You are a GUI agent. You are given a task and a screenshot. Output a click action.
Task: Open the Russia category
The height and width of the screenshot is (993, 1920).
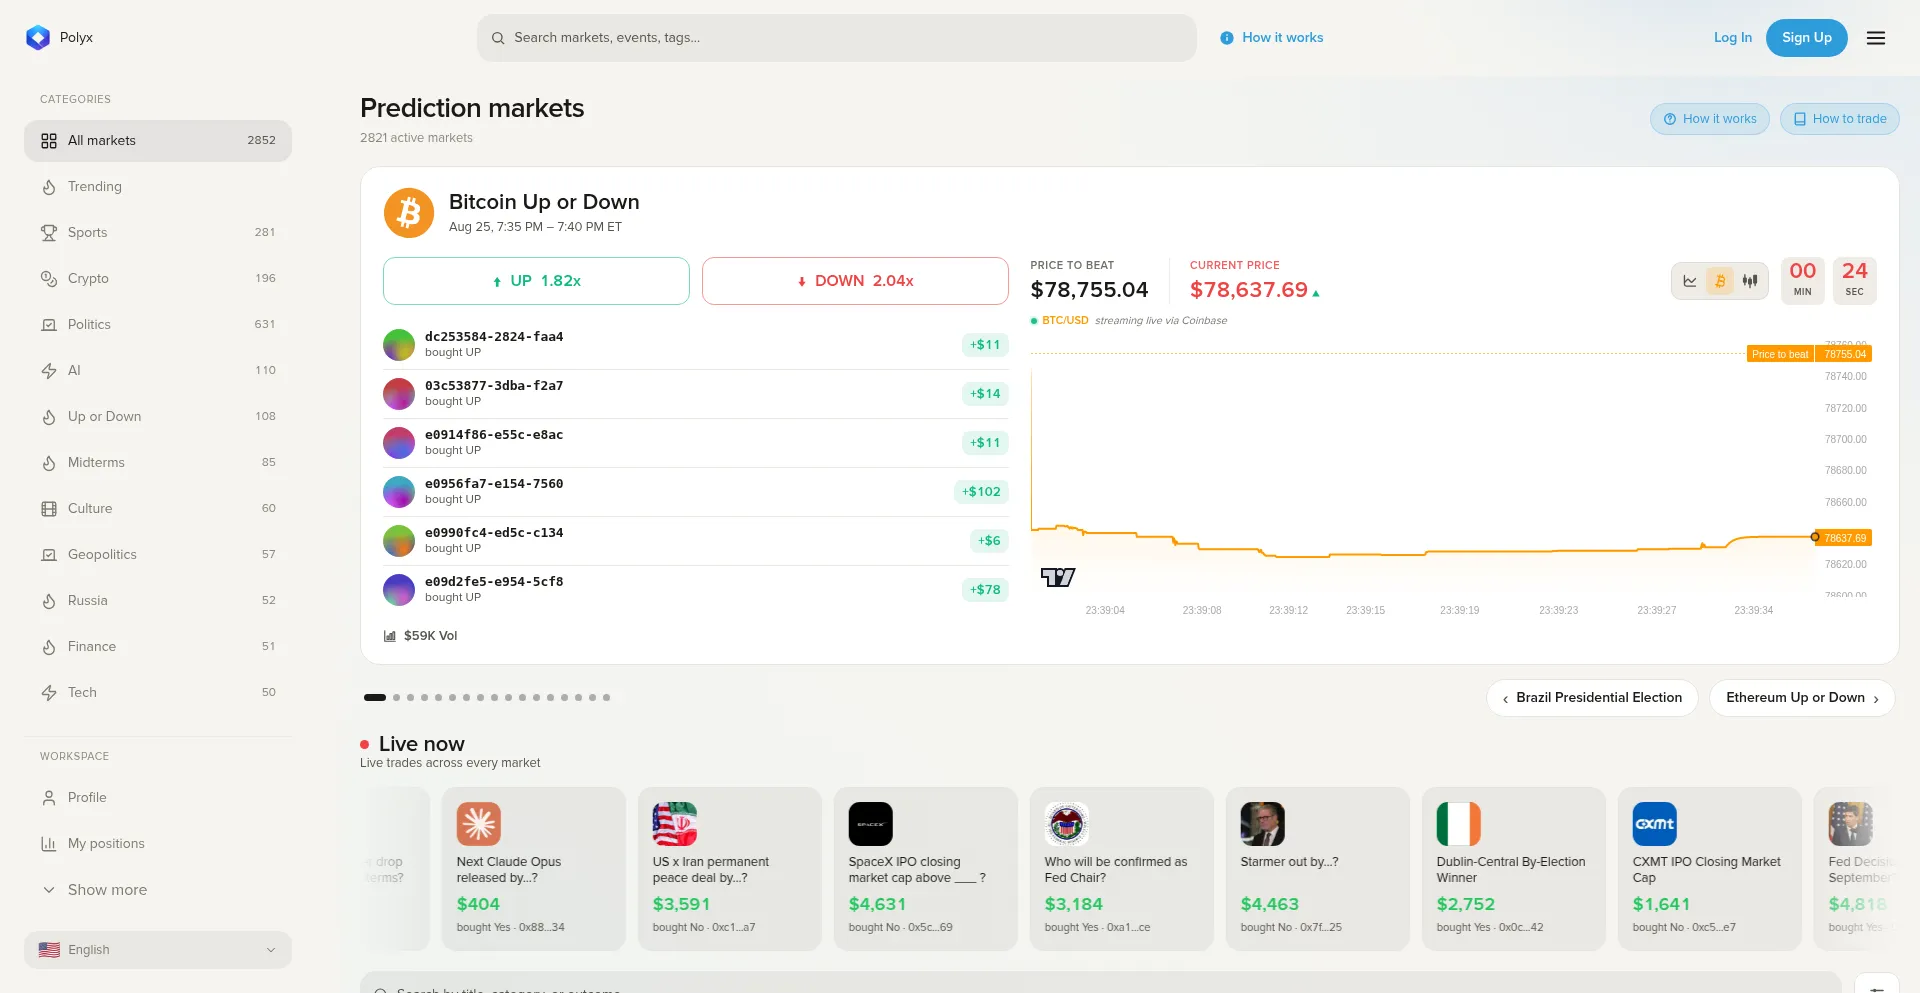coord(158,601)
